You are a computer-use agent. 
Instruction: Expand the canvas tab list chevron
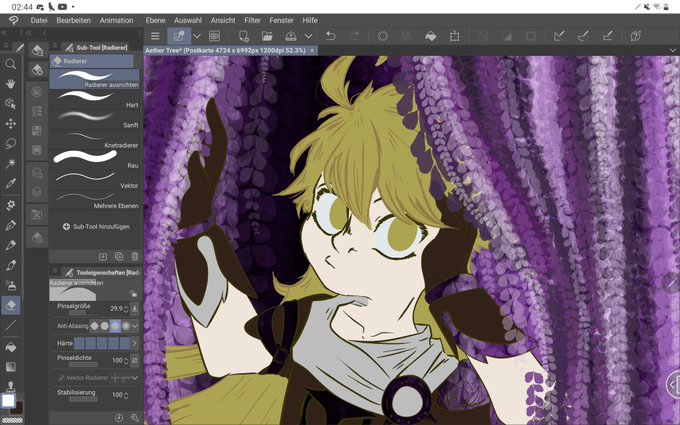(673, 50)
